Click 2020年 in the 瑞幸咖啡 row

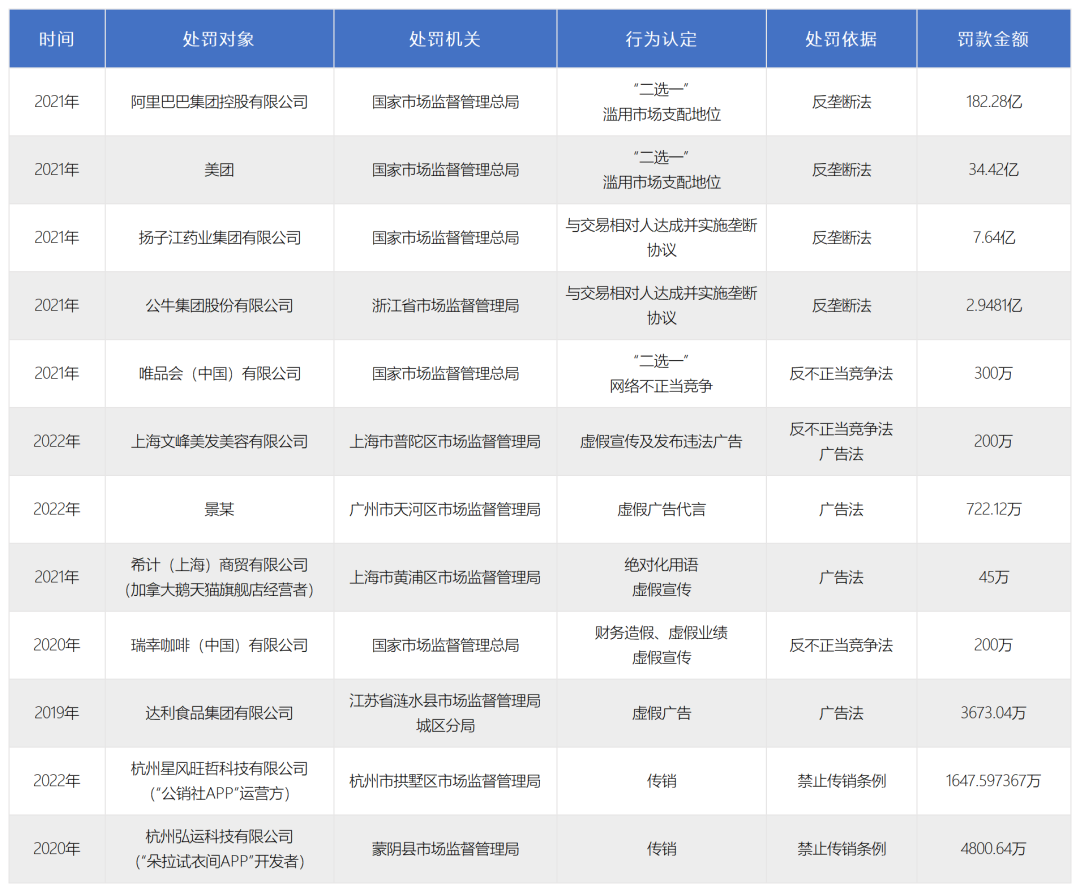56,645
